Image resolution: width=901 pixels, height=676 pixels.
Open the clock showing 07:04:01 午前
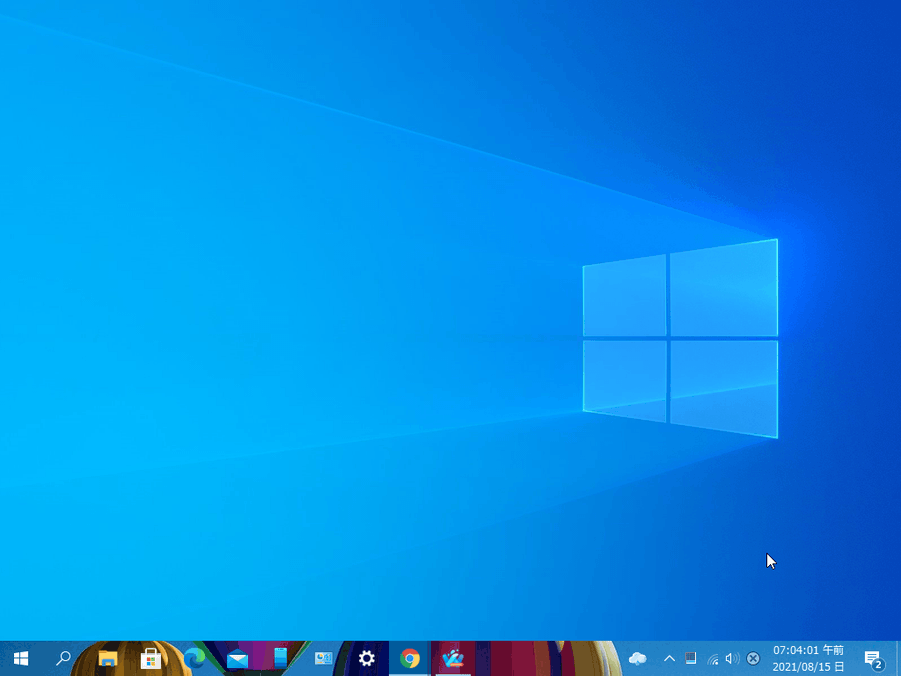(x=808, y=659)
